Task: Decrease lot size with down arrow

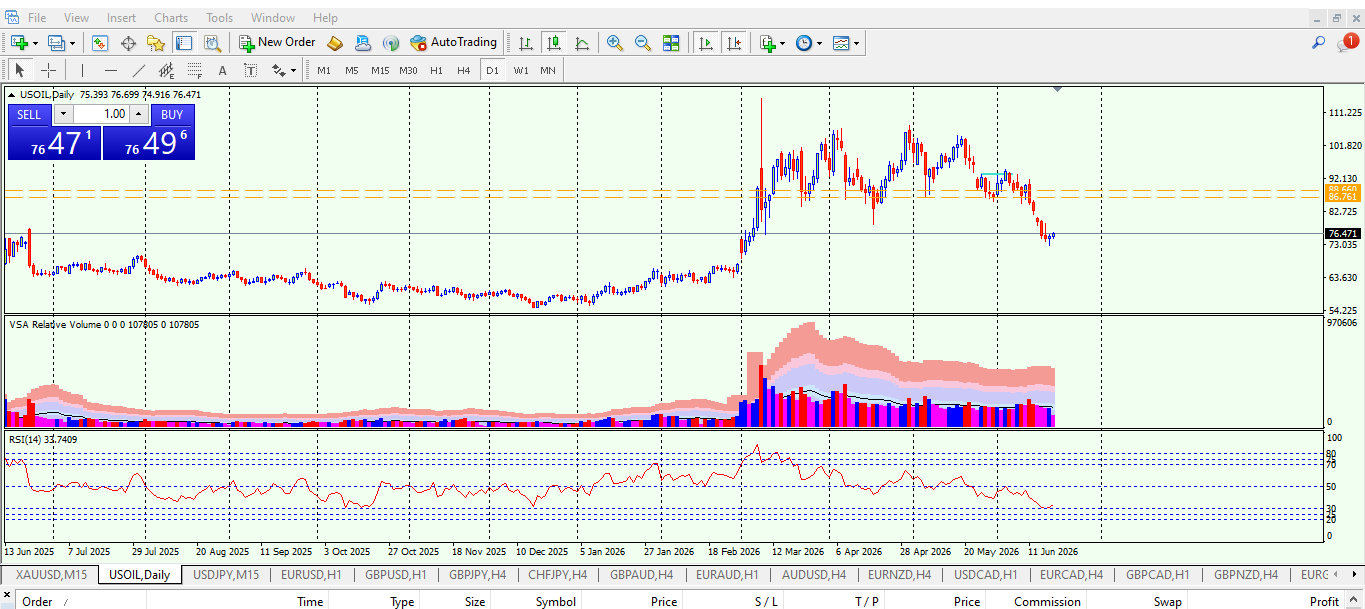Action: 63,114
